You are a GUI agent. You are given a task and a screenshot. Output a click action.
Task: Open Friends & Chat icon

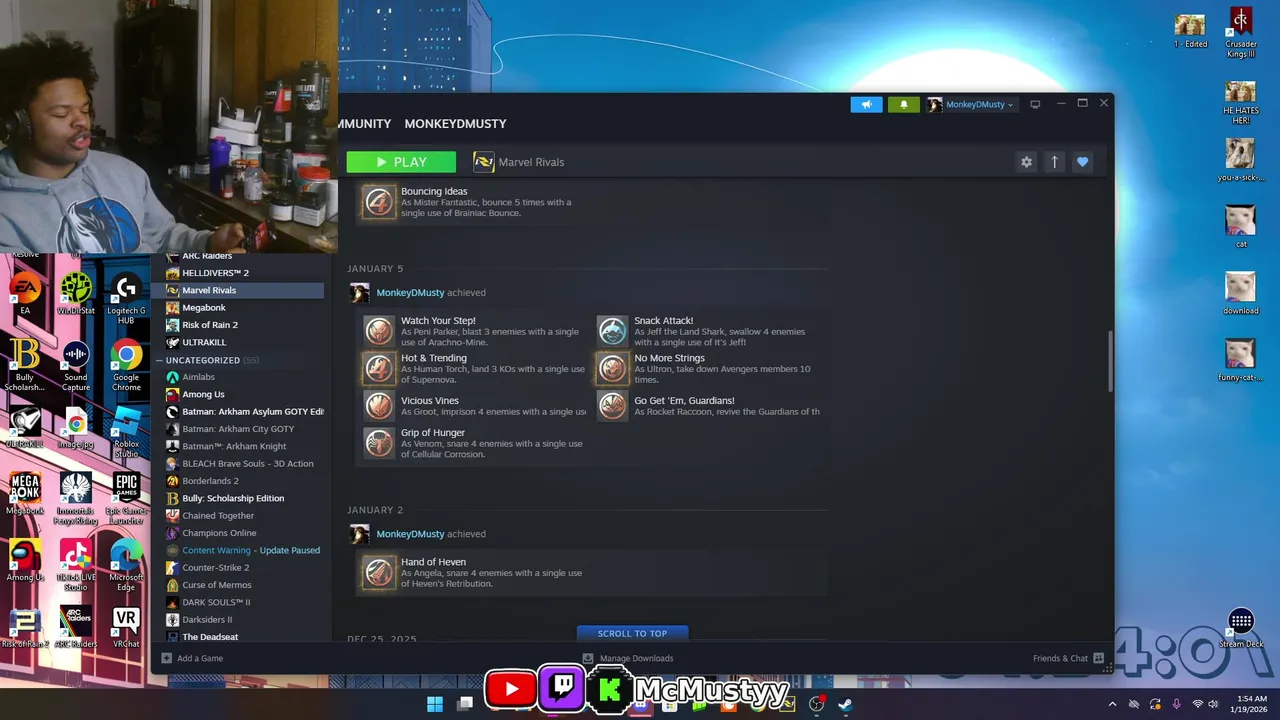1098,658
